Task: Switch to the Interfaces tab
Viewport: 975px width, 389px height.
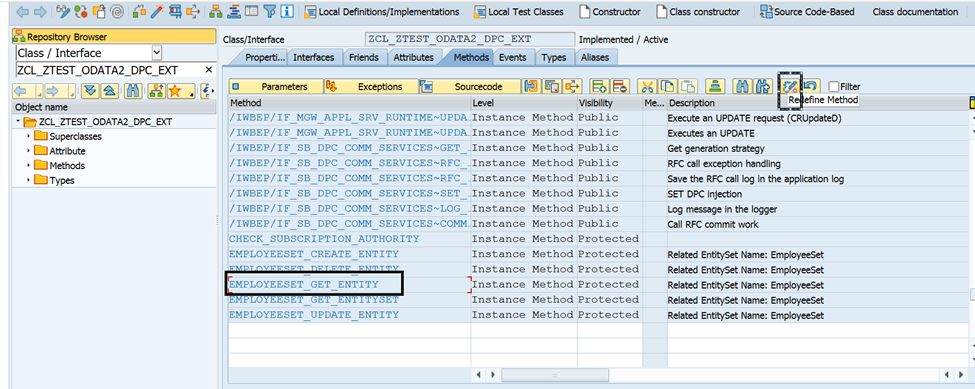Action: click(313, 57)
